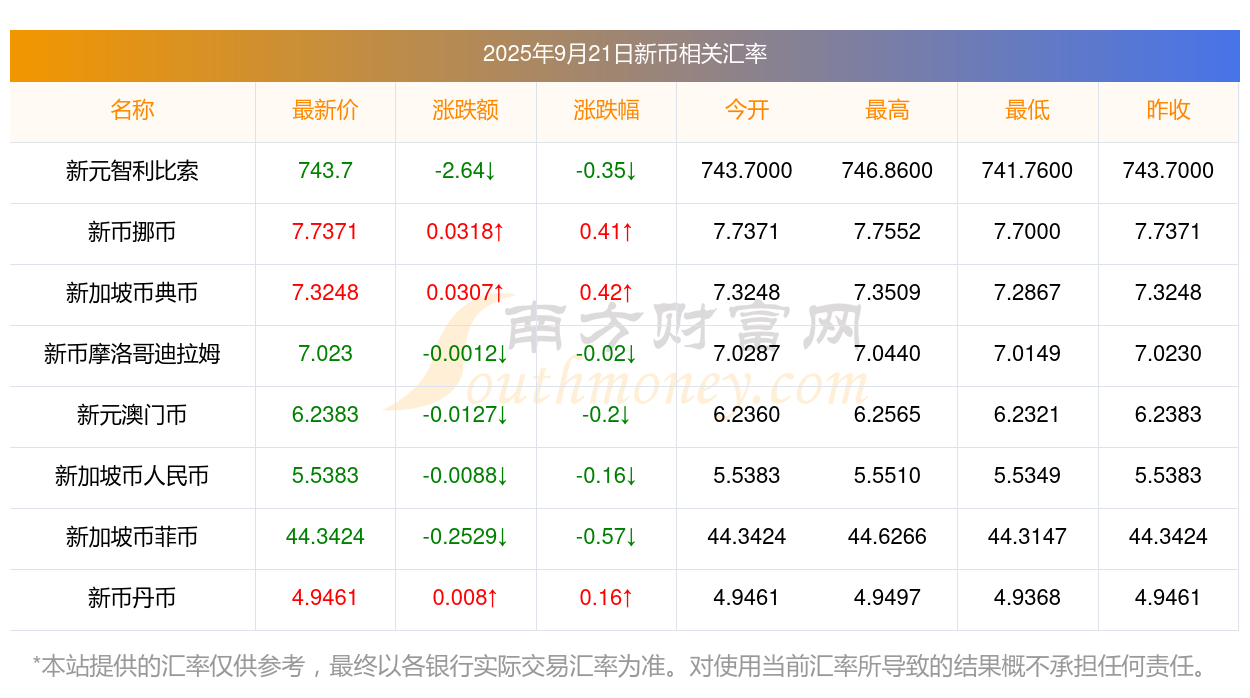Click the open value 7.0287
1250x698 pixels.
point(747,354)
